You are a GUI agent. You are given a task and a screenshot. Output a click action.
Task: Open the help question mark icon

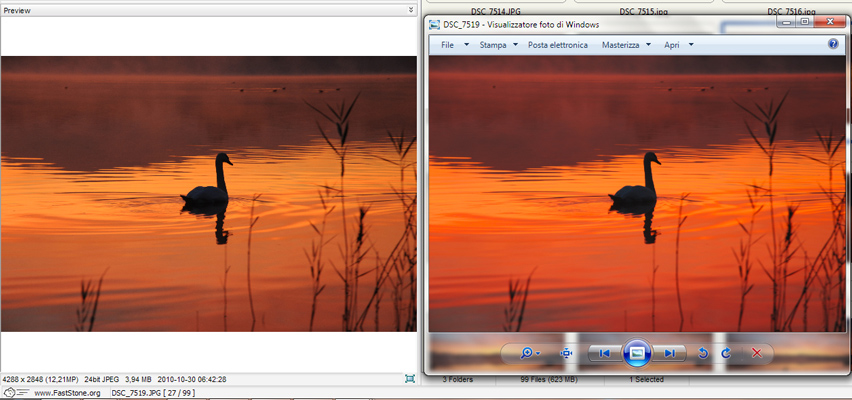click(833, 44)
